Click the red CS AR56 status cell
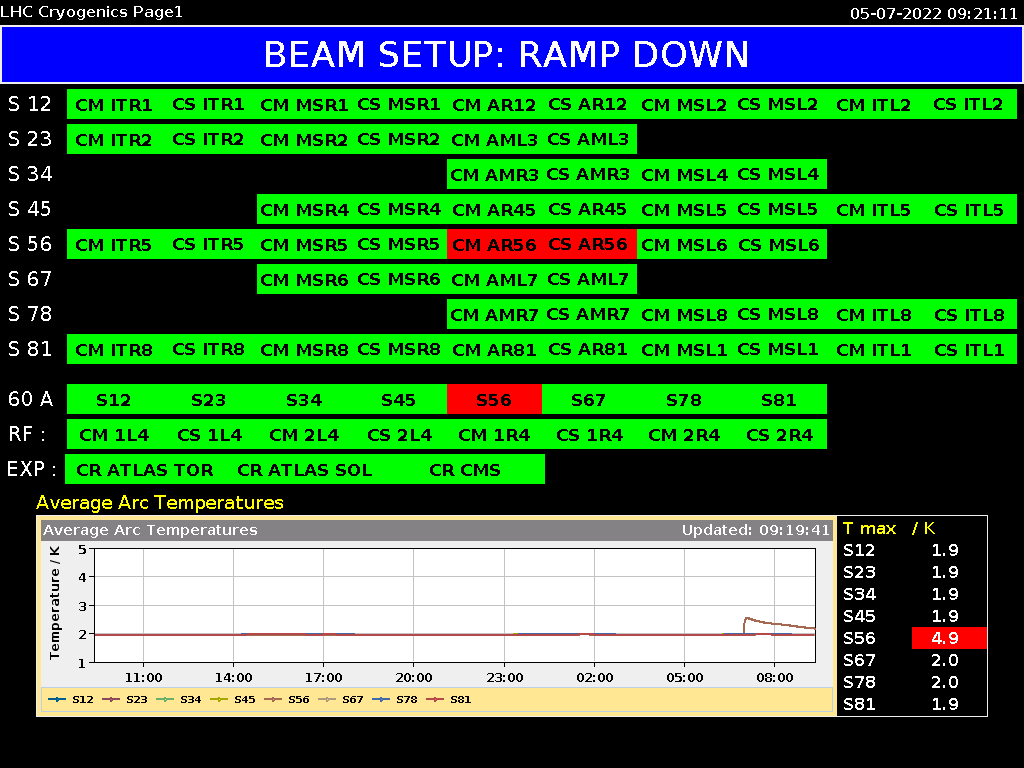 coord(589,244)
